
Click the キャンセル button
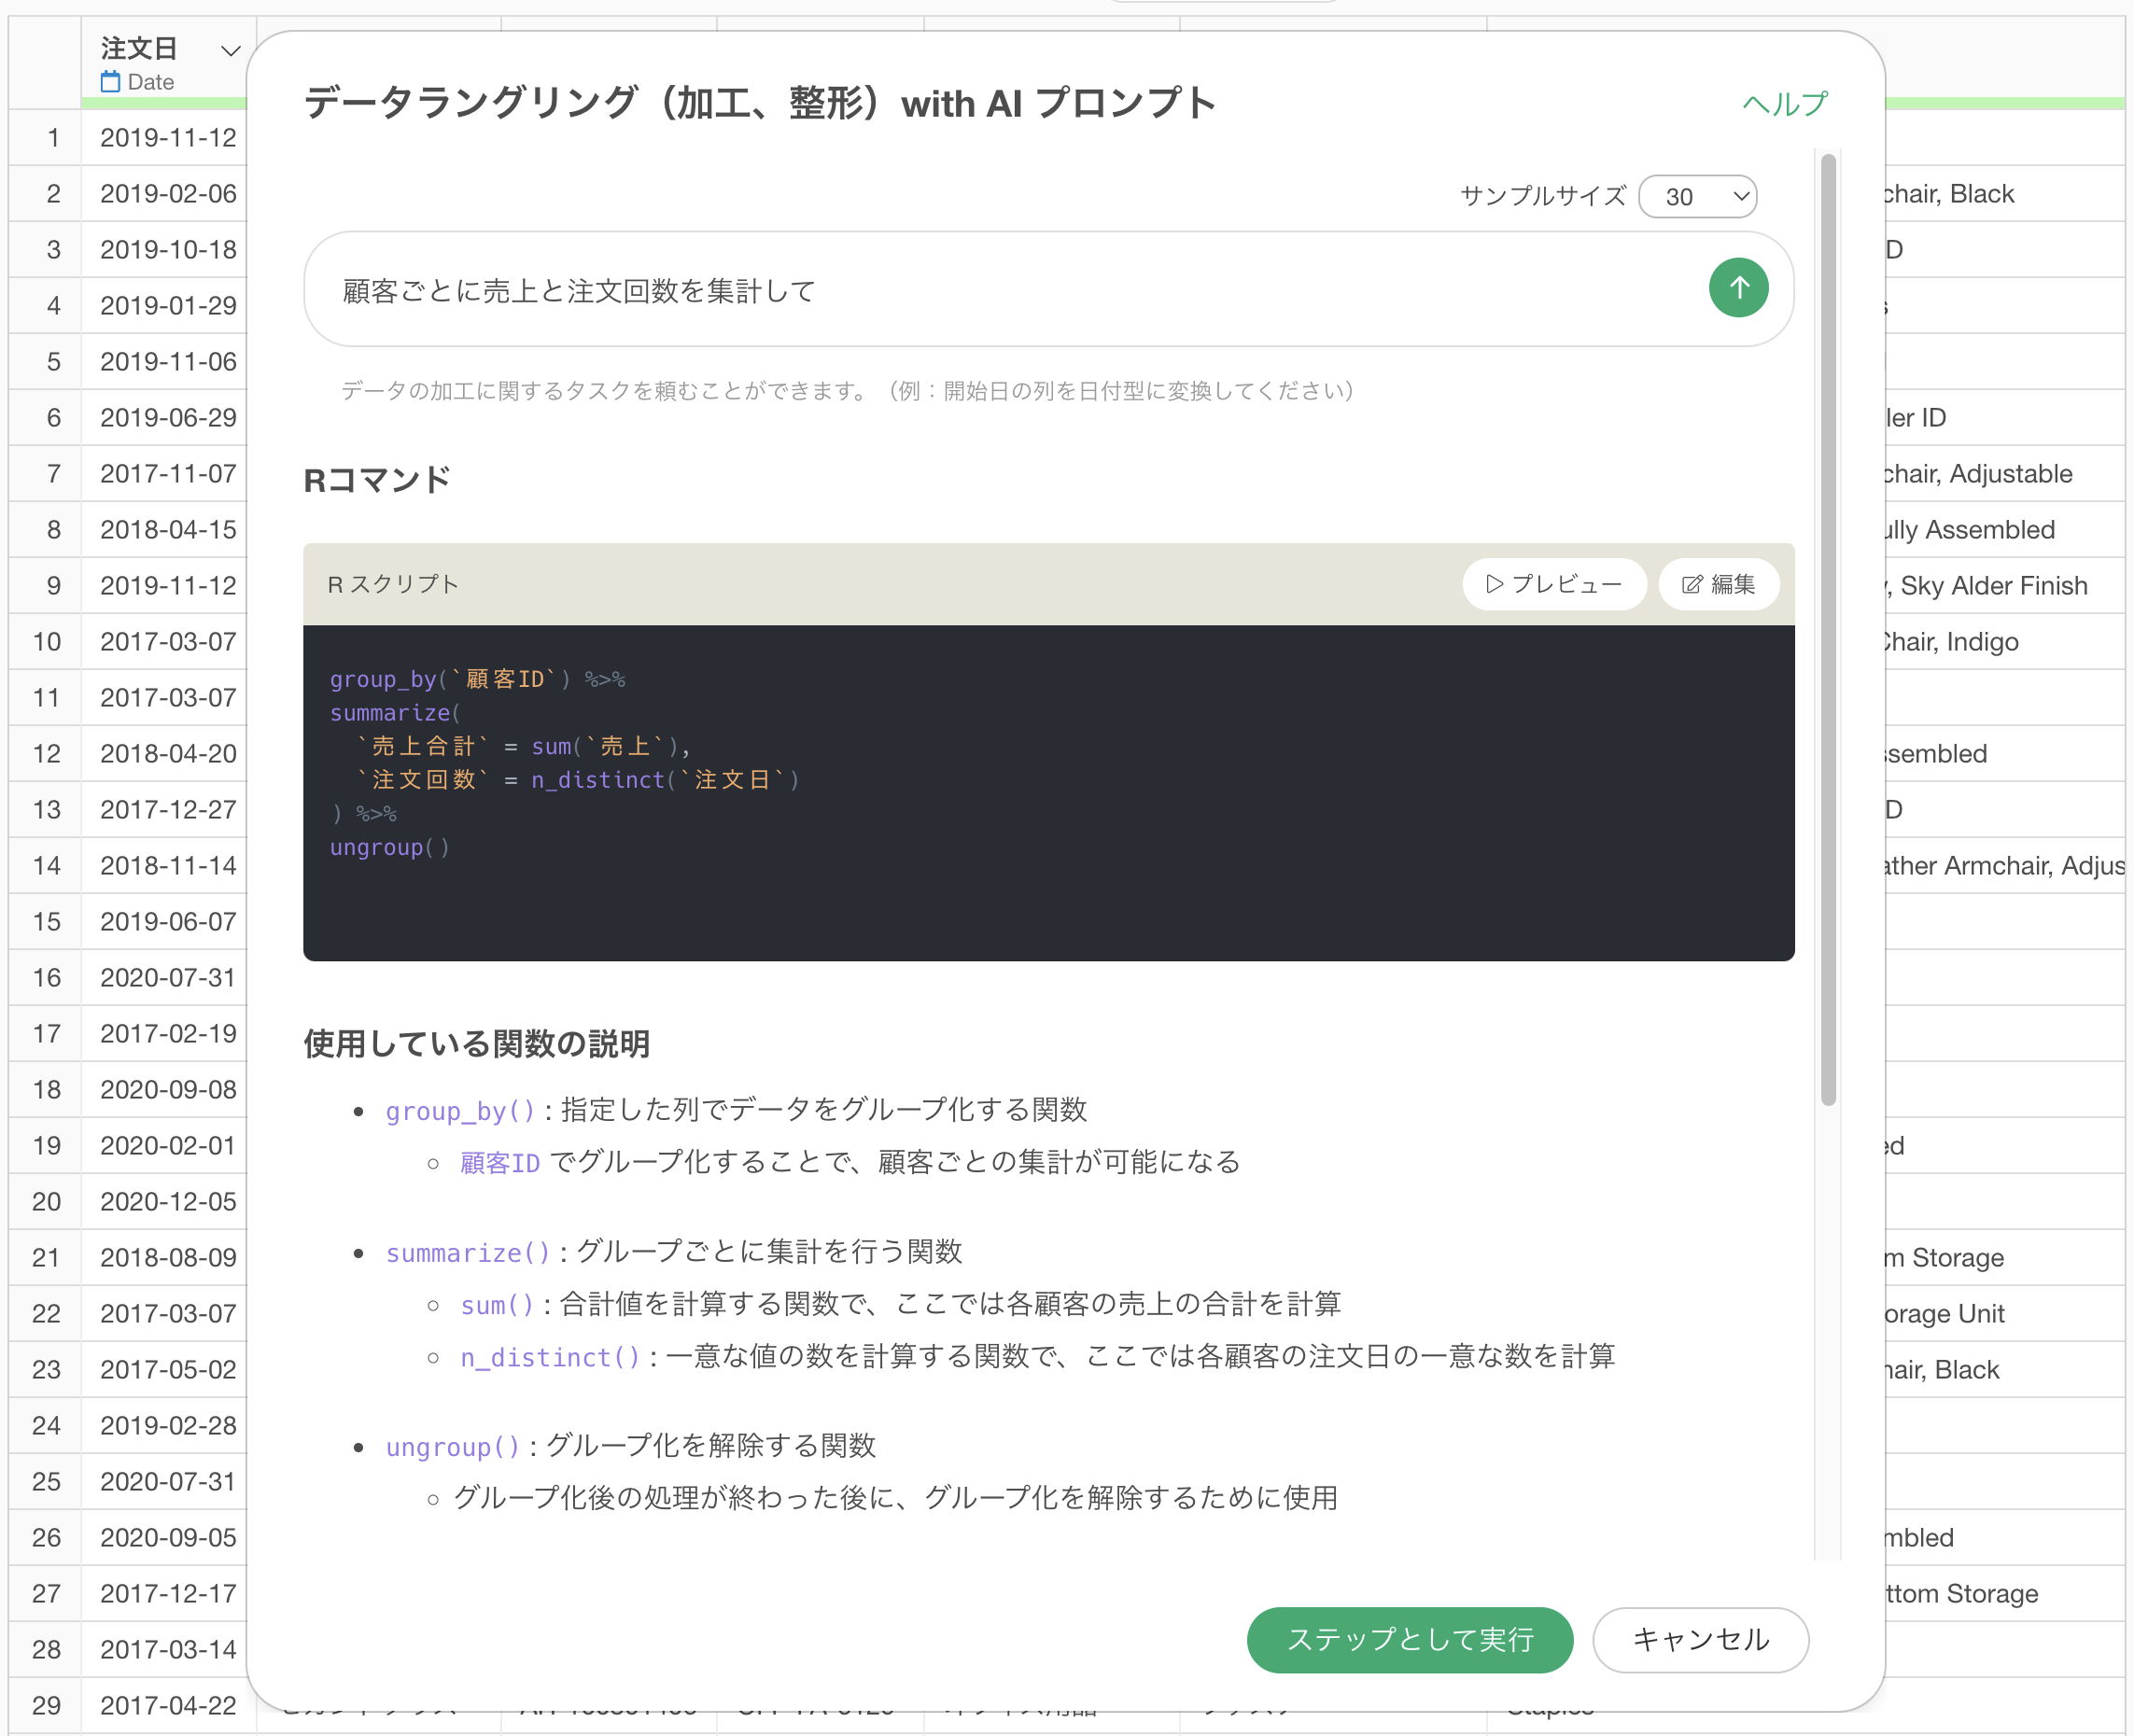pos(1700,1640)
